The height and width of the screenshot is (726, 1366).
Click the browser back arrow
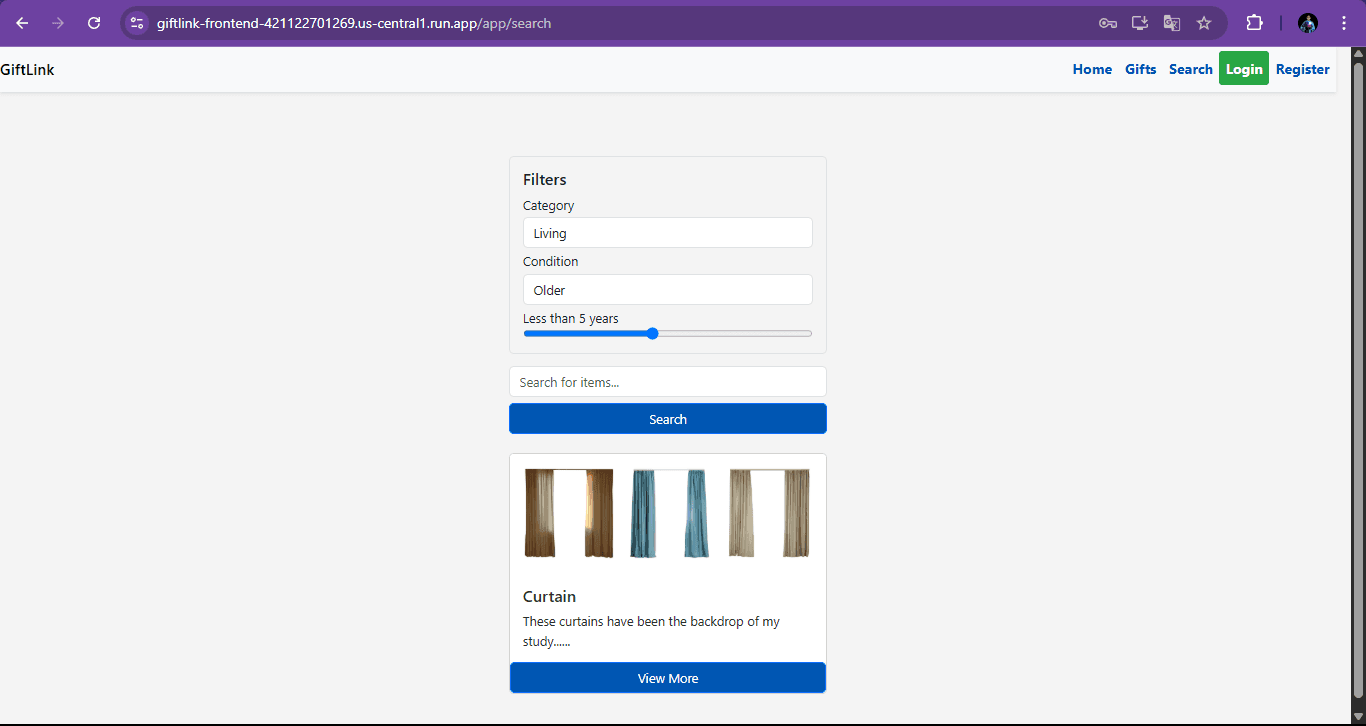(22, 23)
